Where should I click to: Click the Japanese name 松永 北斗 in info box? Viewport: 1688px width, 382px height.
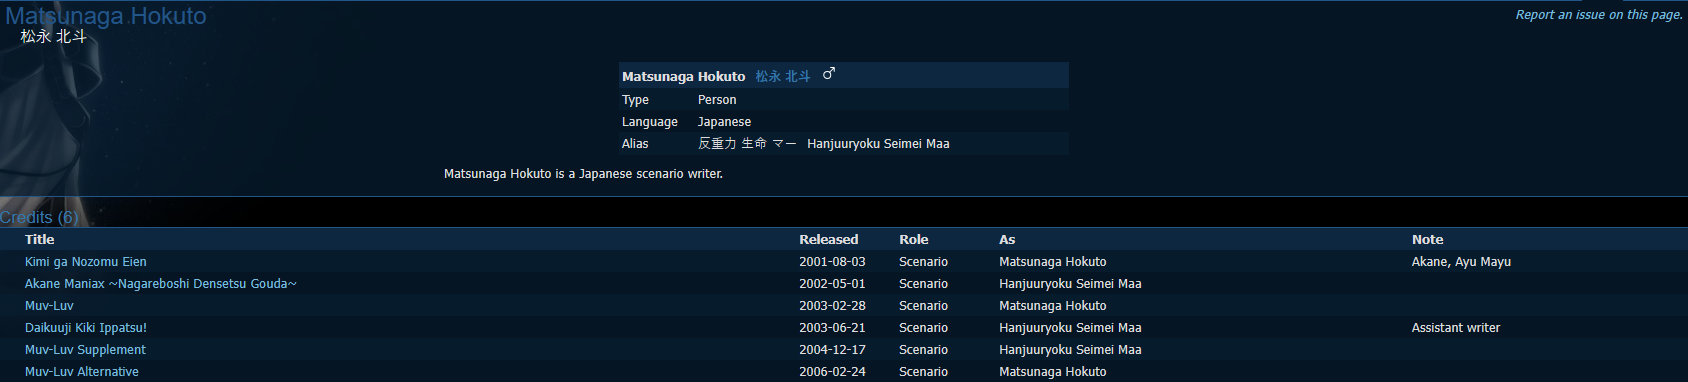783,76
